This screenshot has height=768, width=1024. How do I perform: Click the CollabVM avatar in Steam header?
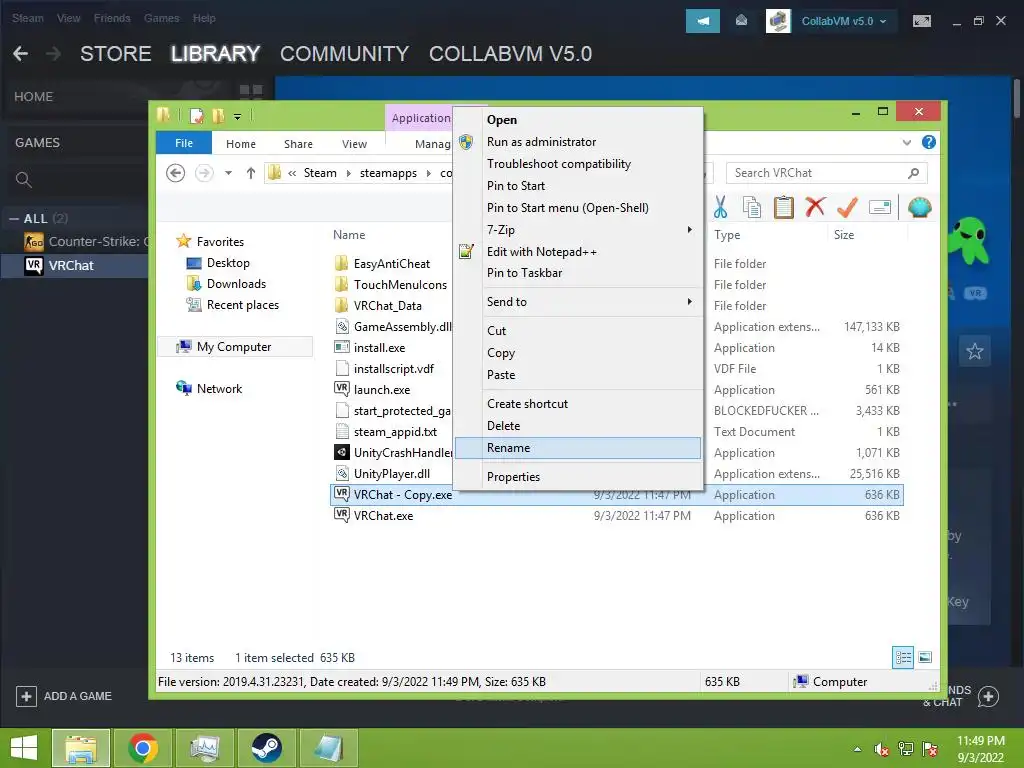tap(778, 21)
